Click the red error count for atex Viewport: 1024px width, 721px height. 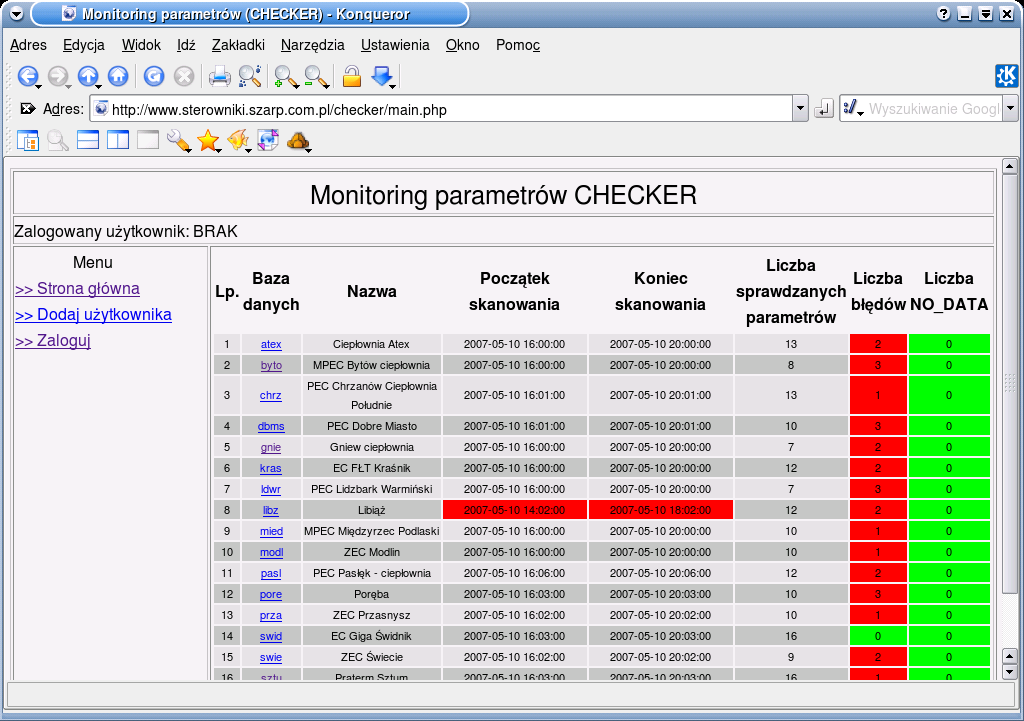878,344
